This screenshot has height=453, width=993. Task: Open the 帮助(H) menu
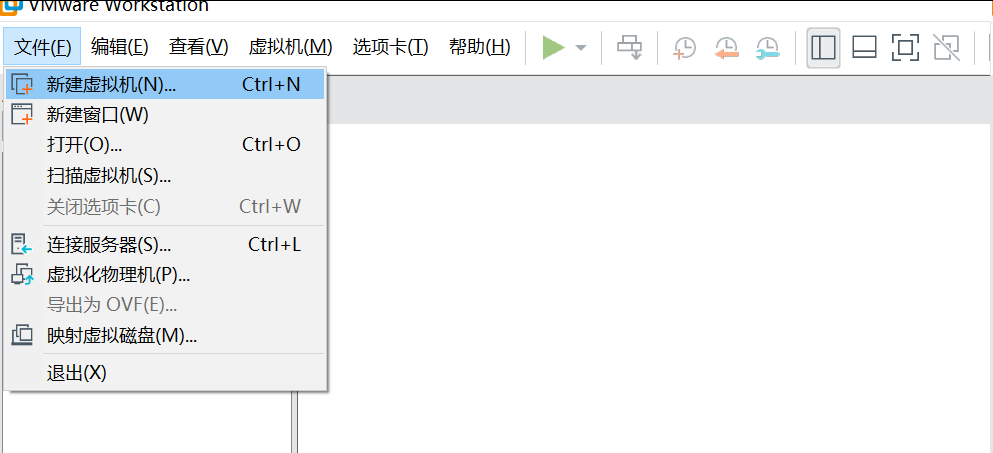[479, 46]
